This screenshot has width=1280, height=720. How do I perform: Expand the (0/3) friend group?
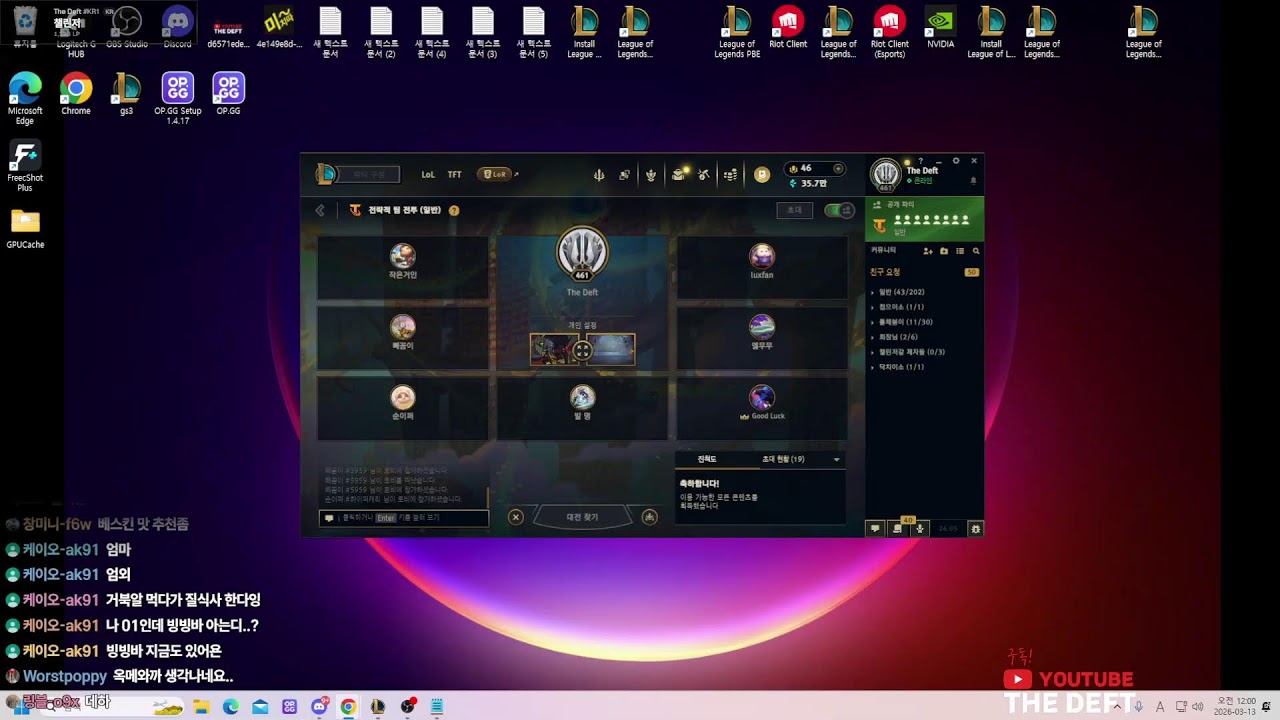pyautogui.click(x=910, y=352)
